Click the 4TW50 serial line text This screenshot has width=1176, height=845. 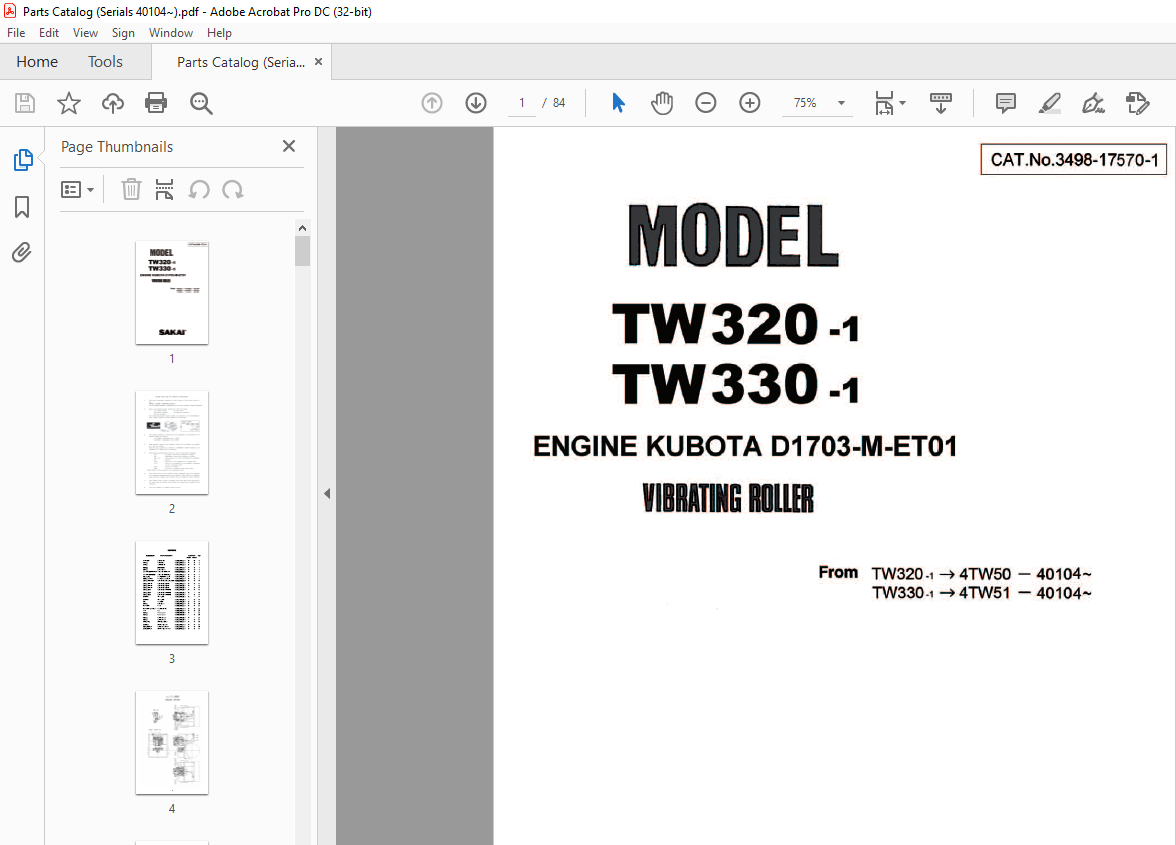[x=981, y=574]
